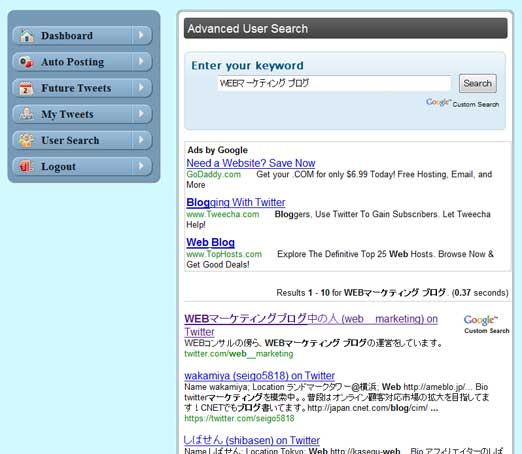
Task: Click the Future Tweets calendar icon
Action: (x=26, y=88)
